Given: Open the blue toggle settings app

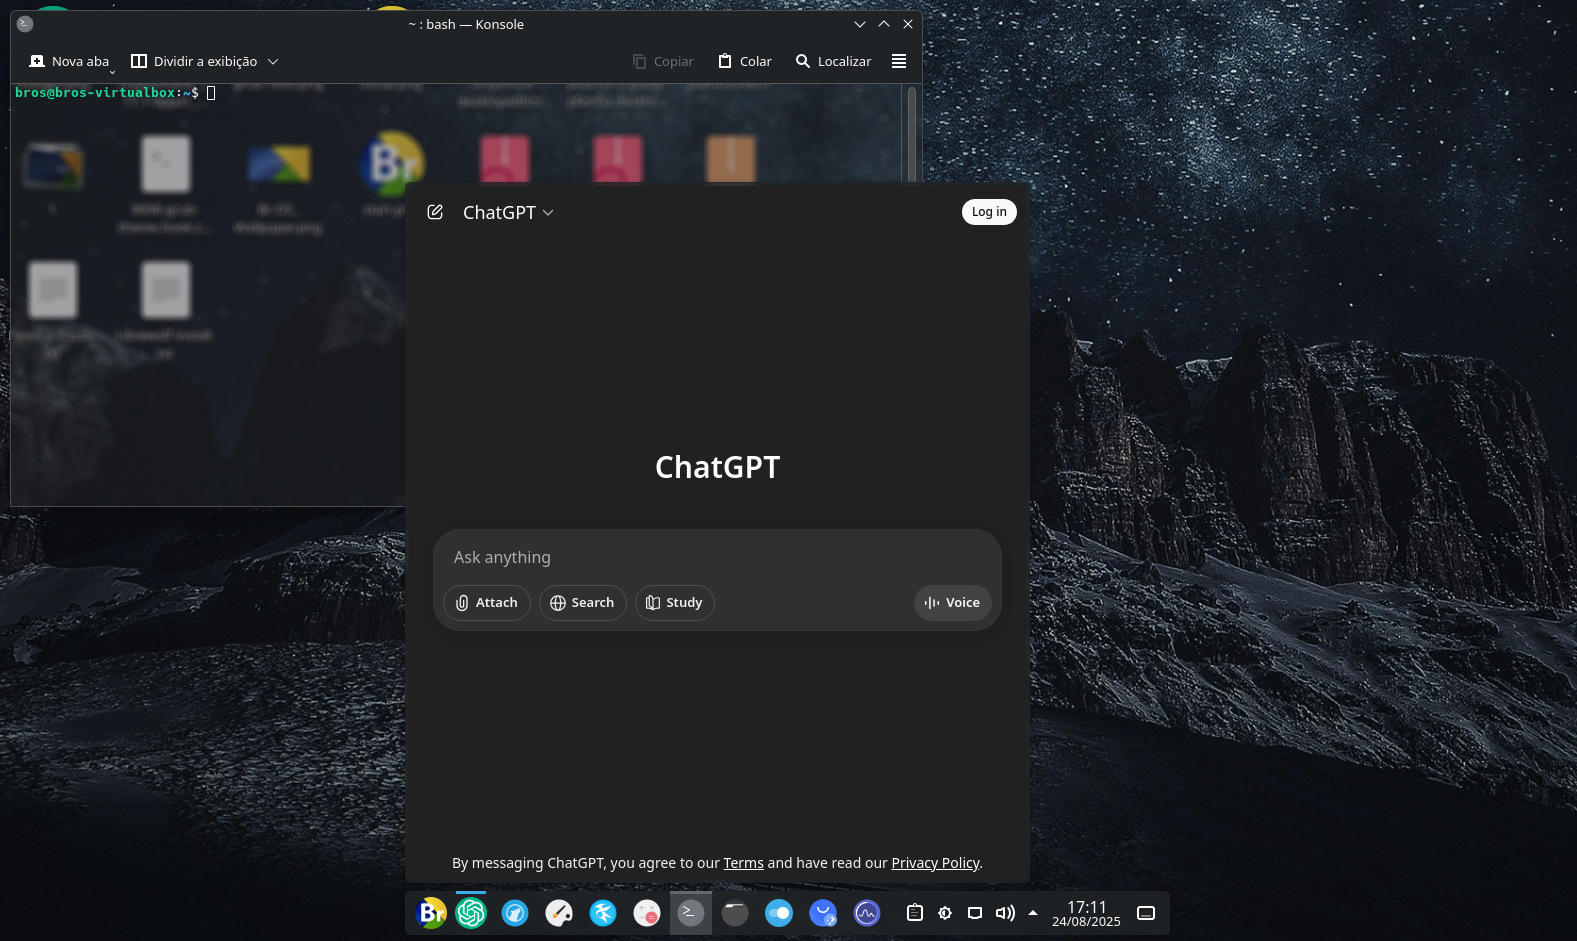Looking at the screenshot, I should click(779, 913).
